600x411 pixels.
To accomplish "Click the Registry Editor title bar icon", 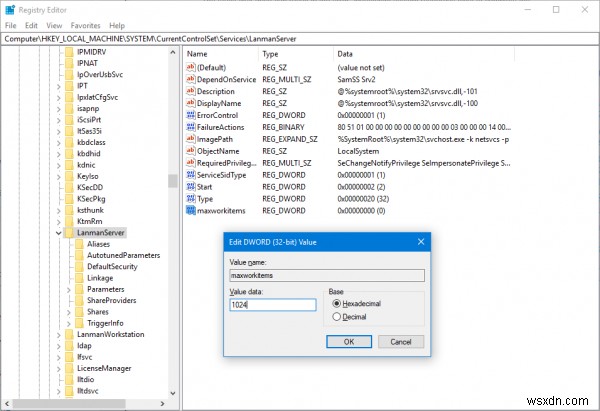I will click(10, 10).
